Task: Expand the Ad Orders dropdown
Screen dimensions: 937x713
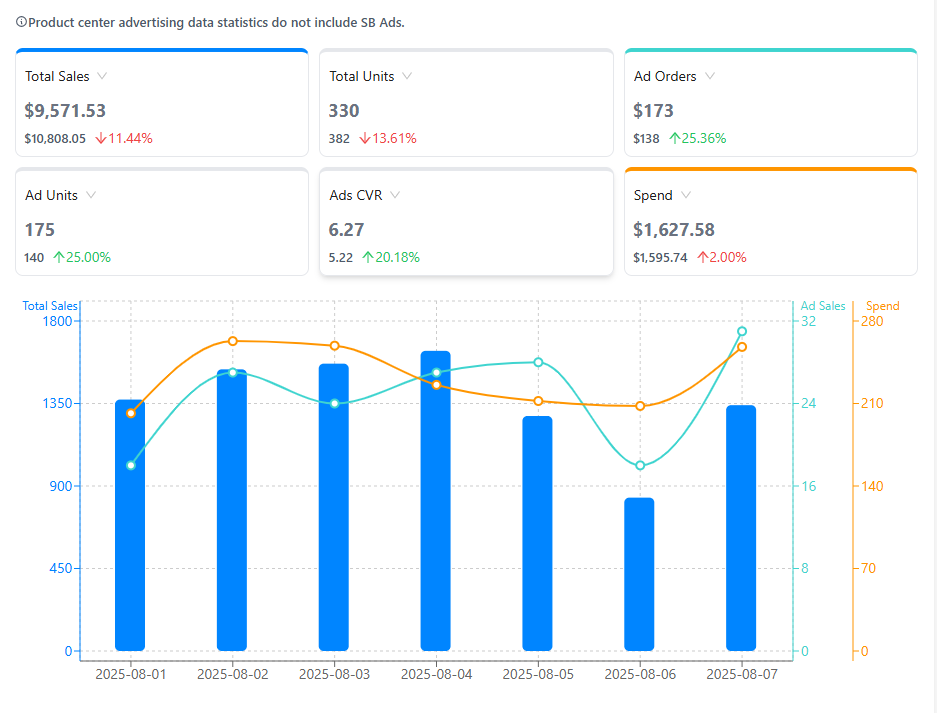Action: pyautogui.click(x=710, y=76)
